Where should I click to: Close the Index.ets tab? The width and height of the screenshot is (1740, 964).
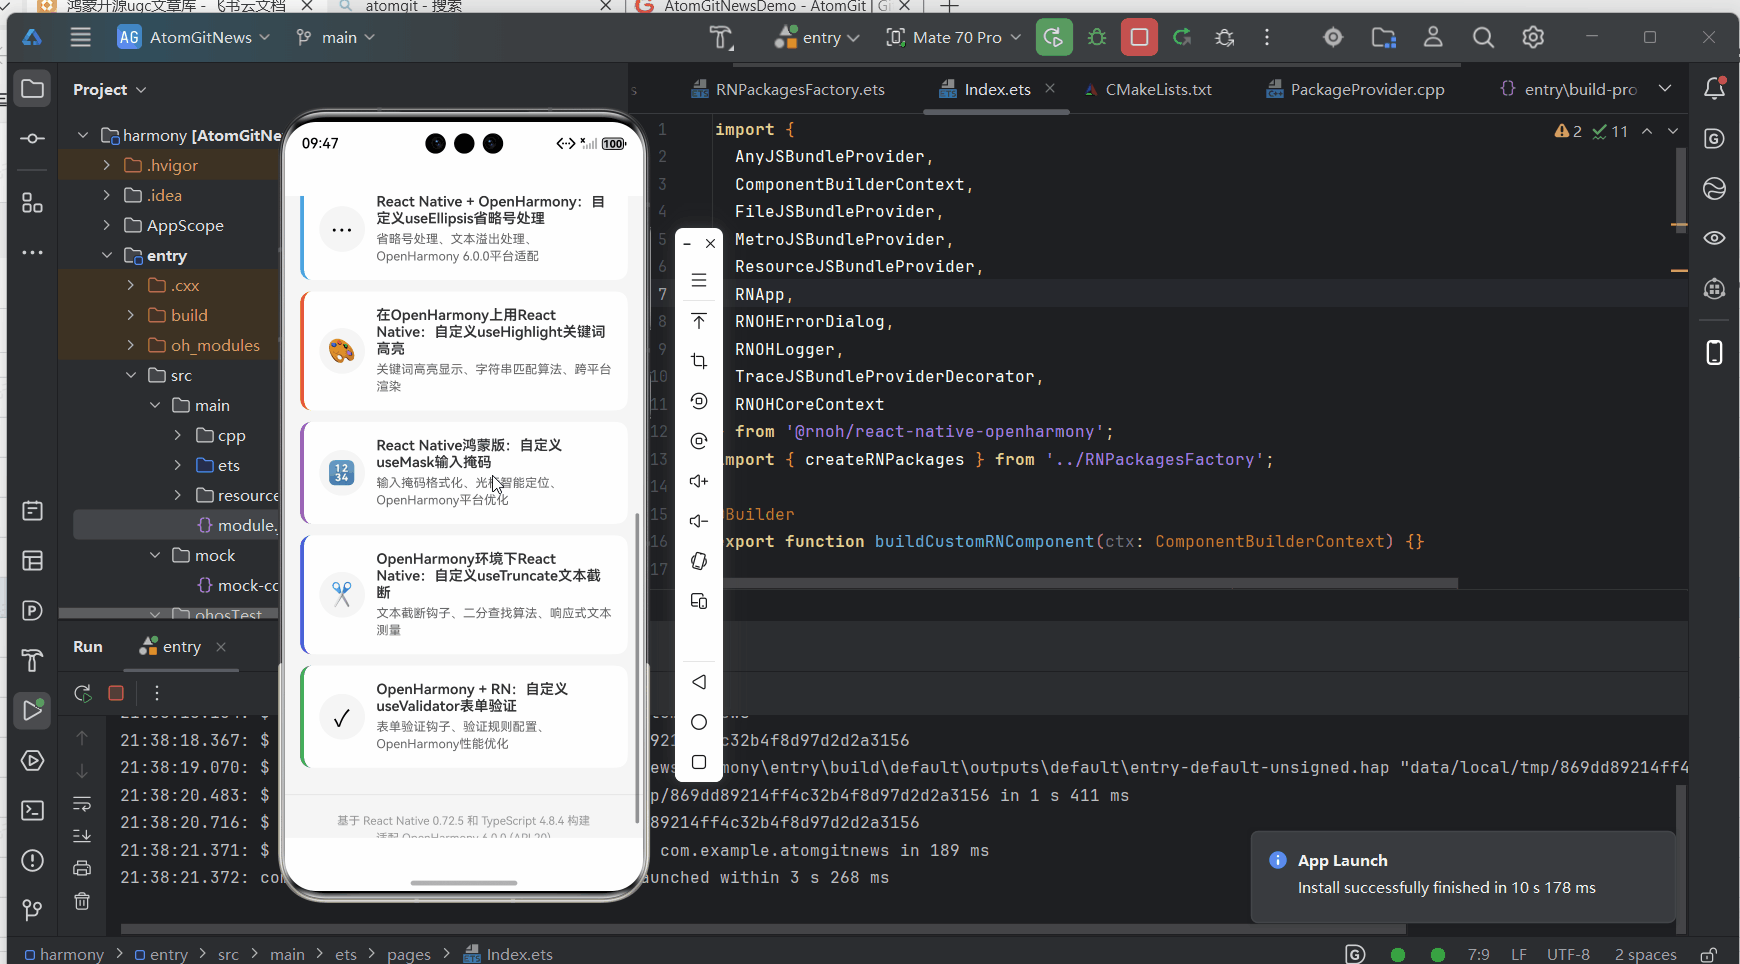[1050, 88]
